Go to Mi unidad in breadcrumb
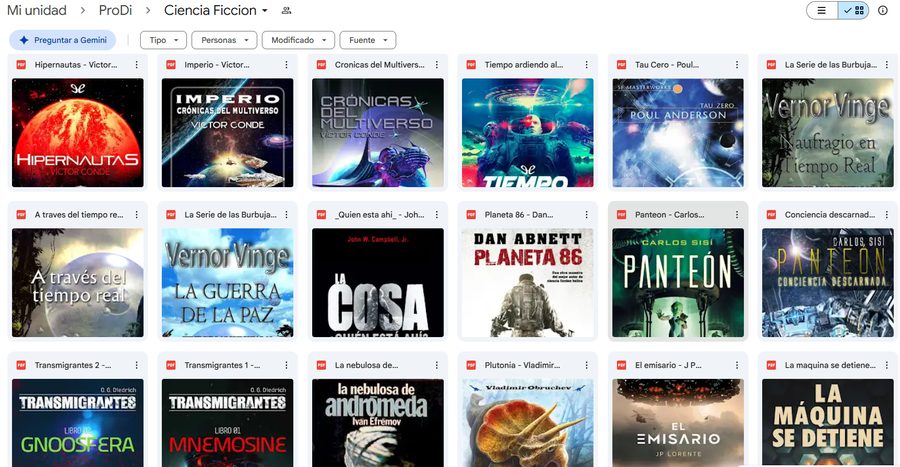Screen dimensions: 900x467 coord(37,10)
